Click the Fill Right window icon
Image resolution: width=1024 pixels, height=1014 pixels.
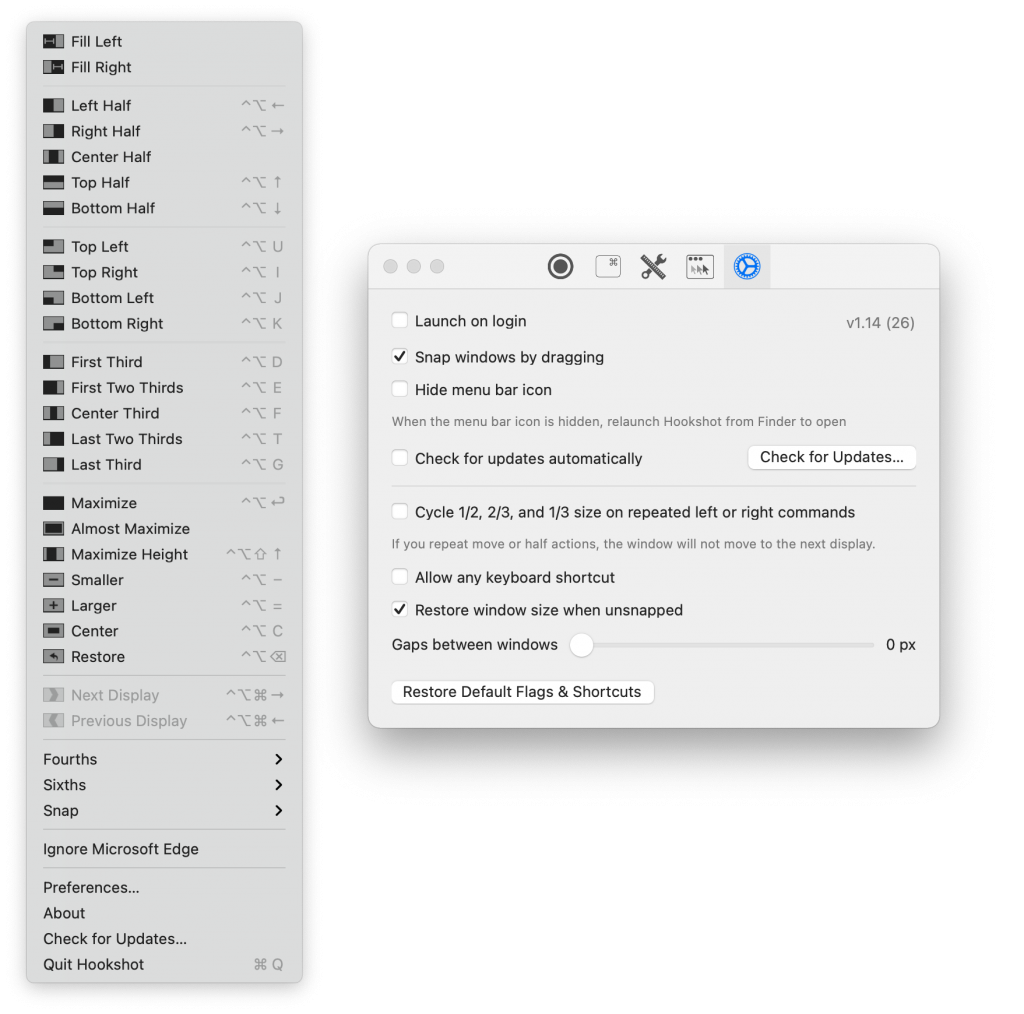[x=54, y=67]
